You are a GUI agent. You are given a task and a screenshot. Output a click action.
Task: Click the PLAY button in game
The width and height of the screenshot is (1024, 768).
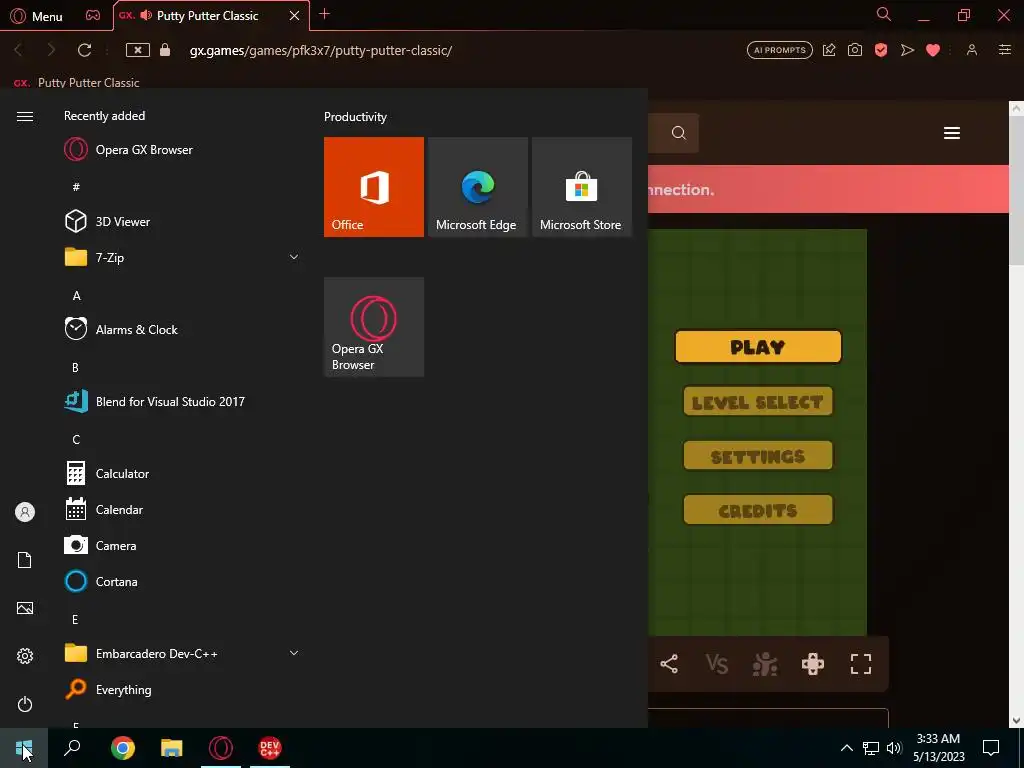758,347
